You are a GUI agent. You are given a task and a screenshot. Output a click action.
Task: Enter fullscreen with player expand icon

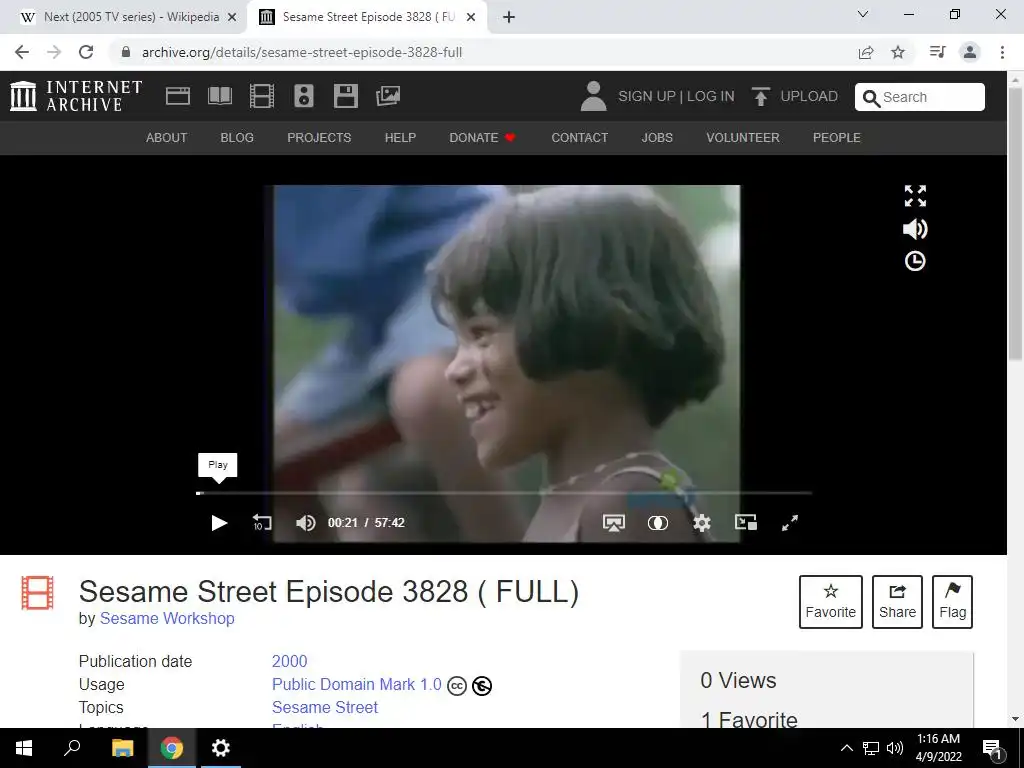[790, 522]
